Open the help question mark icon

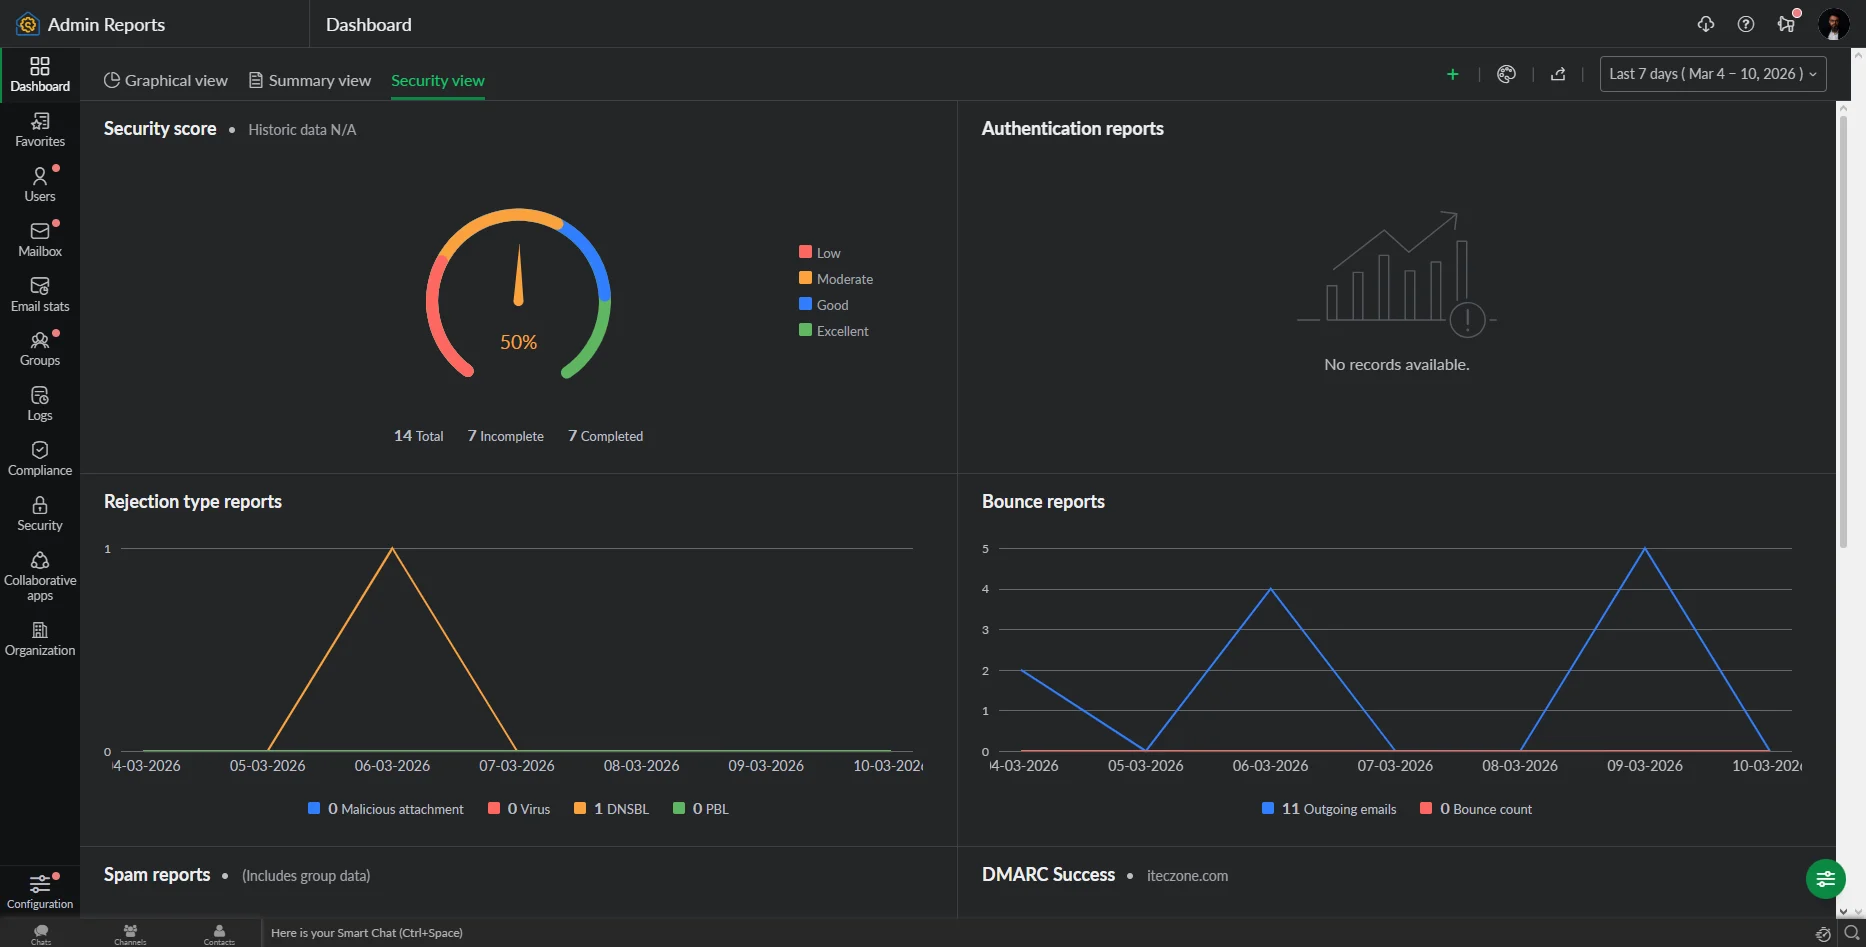click(x=1746, y=24)
